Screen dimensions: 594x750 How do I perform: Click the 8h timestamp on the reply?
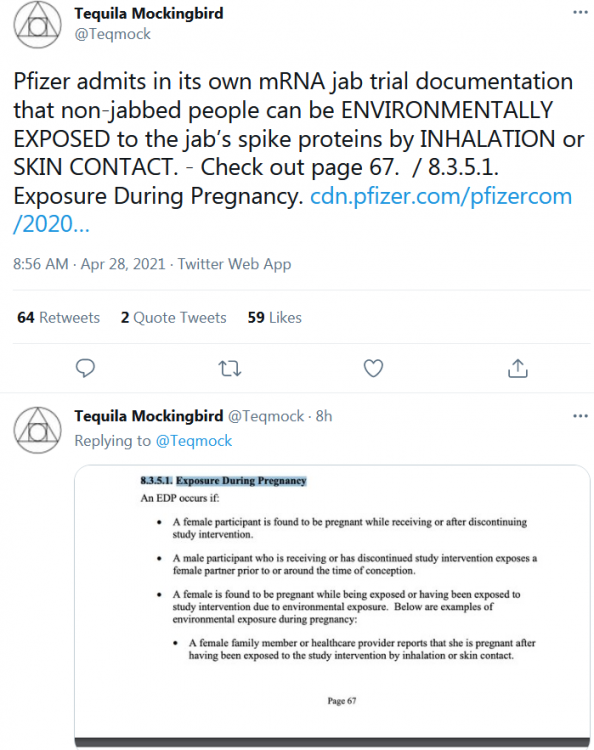324,416
